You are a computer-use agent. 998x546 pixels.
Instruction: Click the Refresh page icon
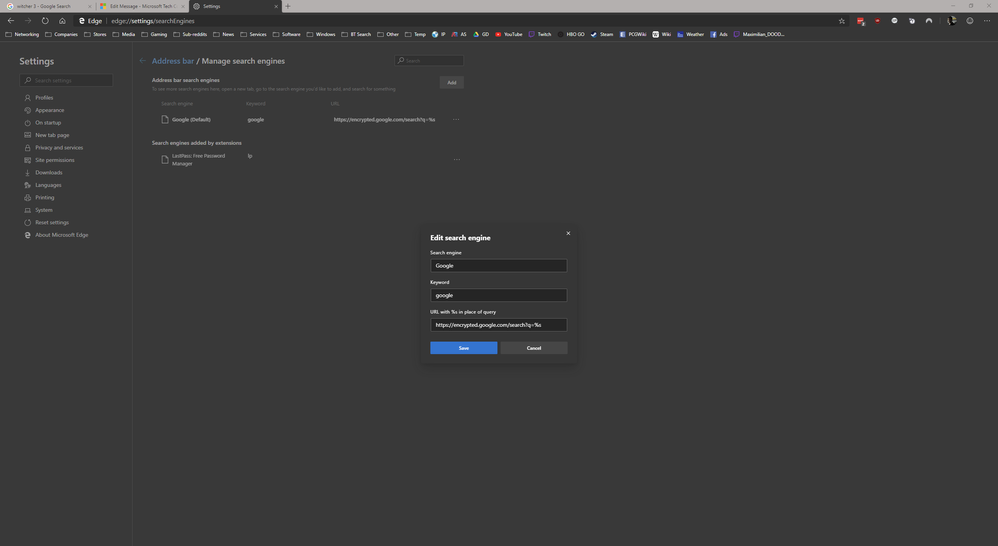(45, 21)
